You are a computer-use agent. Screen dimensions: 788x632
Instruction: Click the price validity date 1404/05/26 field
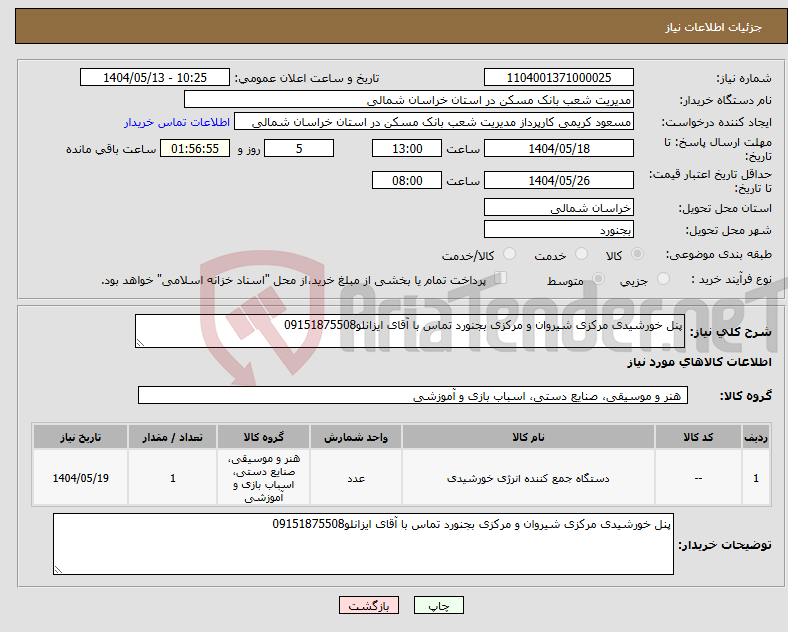click(x=559, y=180)
